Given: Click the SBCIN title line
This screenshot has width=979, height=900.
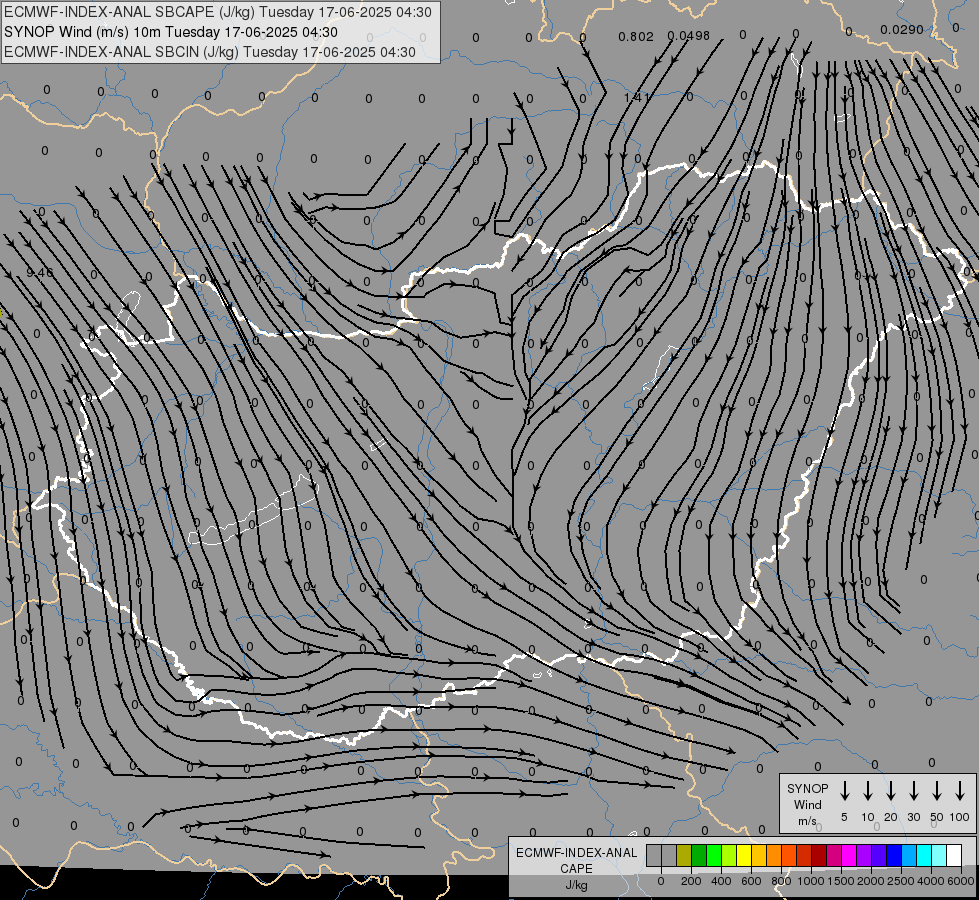Looking at the screenshot, I should (210, 52).
